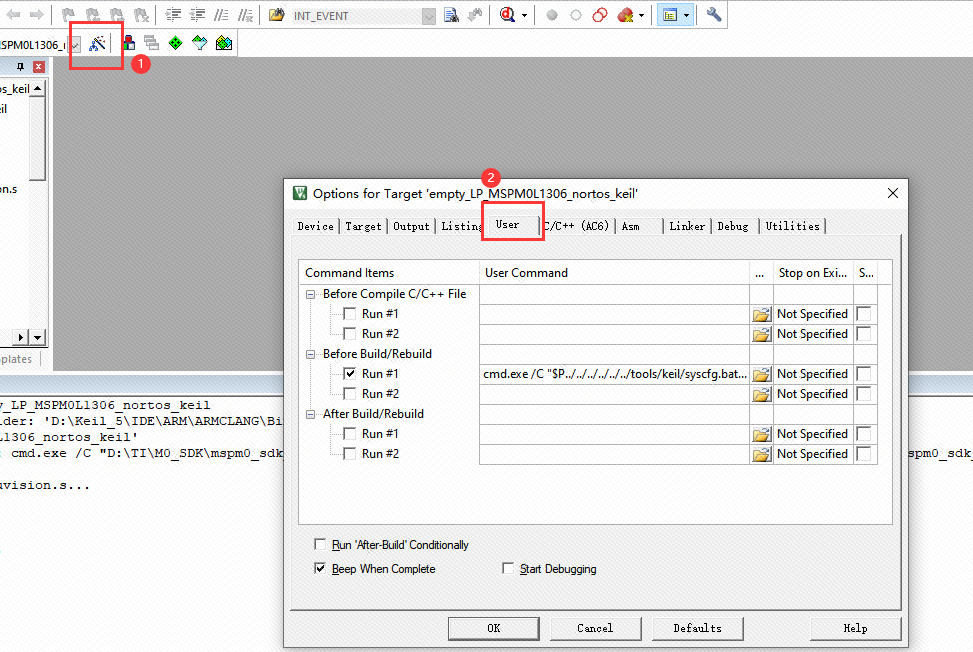Click kill all breakpoints icon
The width and height of the screenshot is (973, 652).
(x=625, y=15)
